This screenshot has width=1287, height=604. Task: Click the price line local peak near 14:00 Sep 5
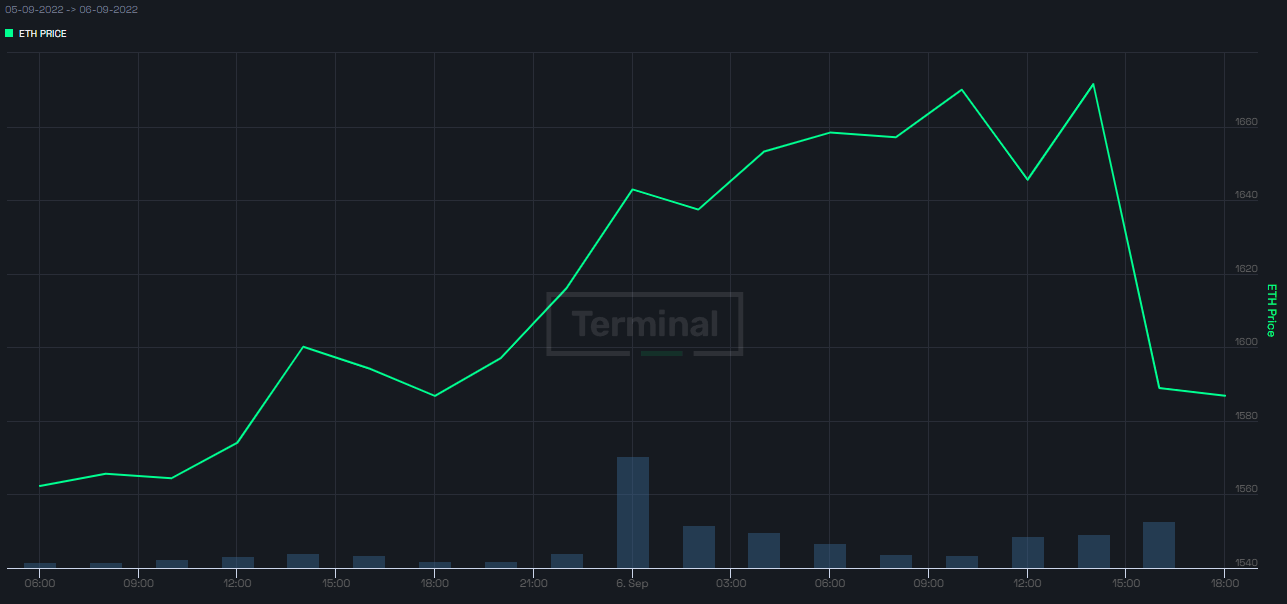pyautogui.click(x=303, y=347)
